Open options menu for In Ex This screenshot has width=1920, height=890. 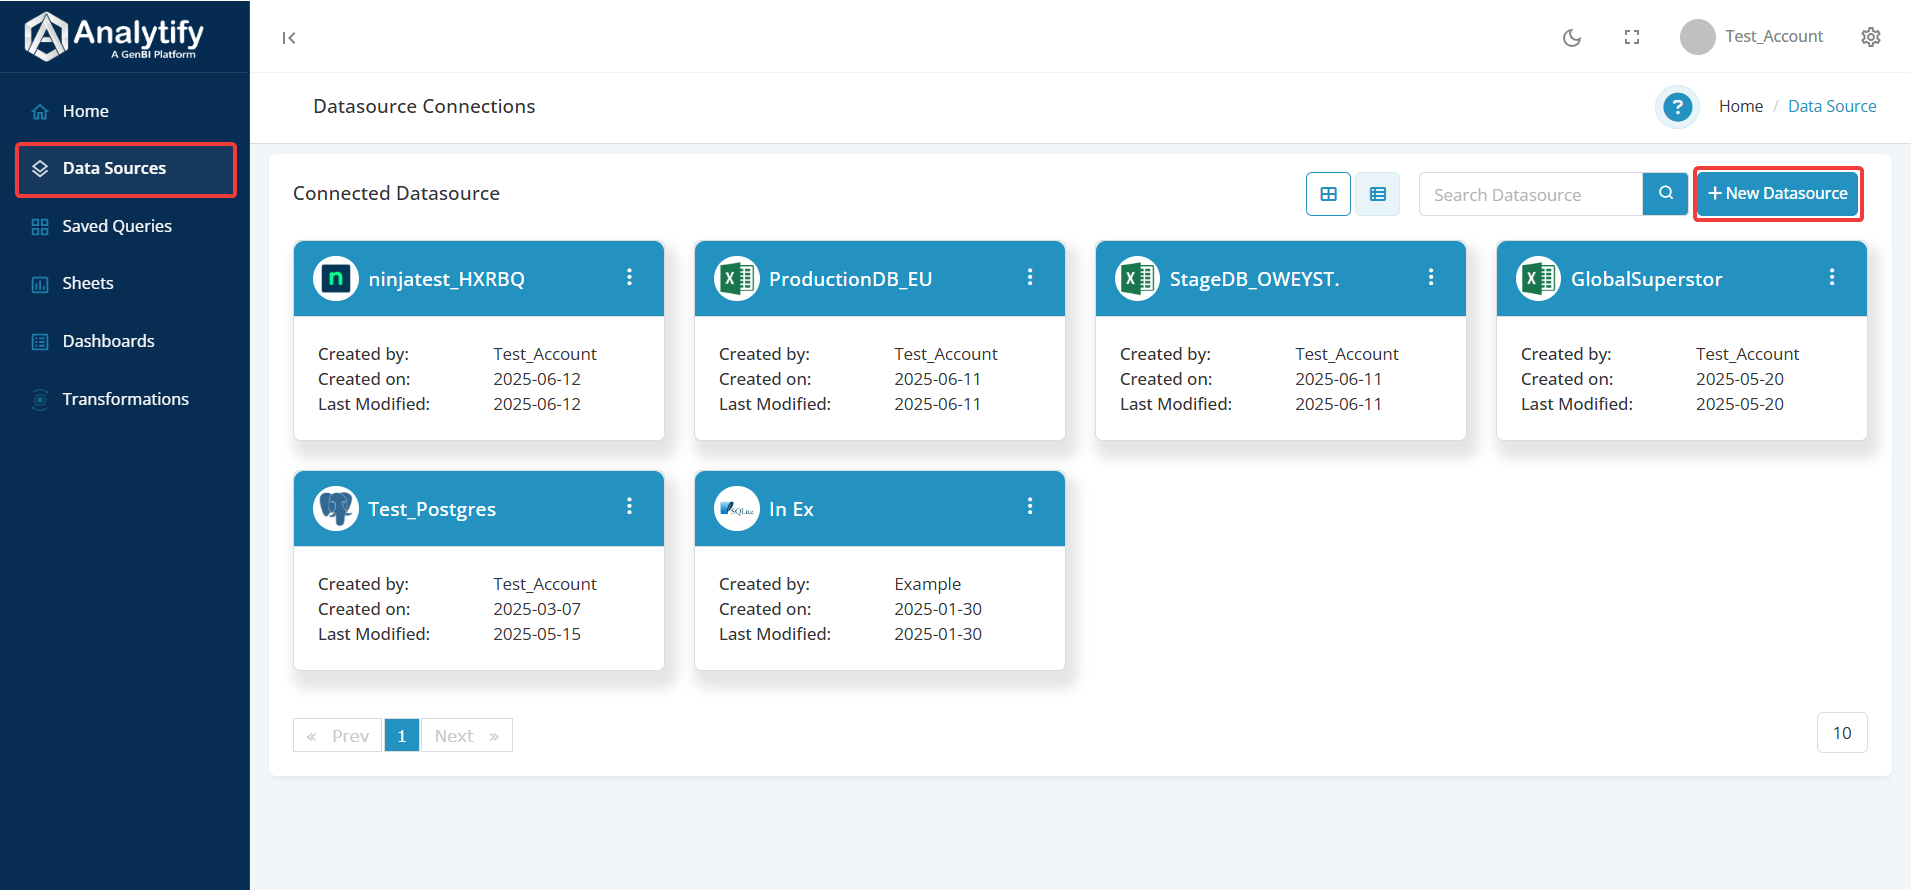pyautogui.click(x=1030, y=506)
